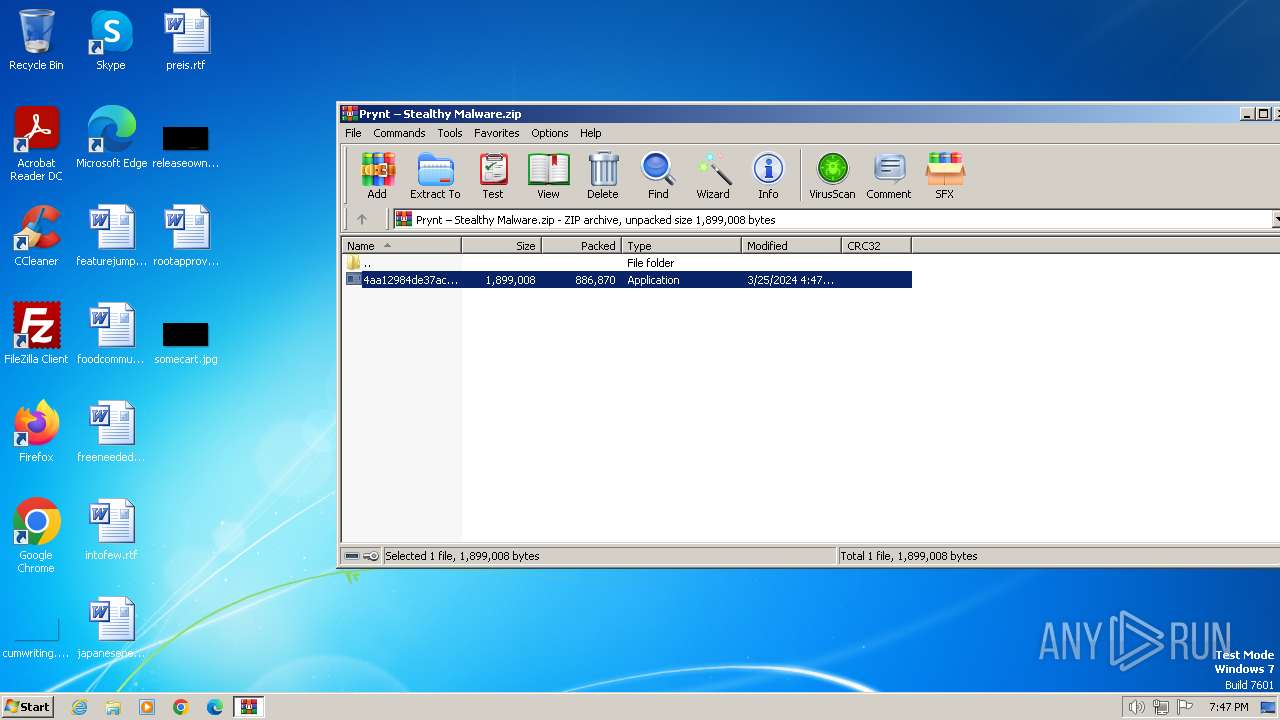Screen dimensions: 1280x720
Task: Click the Add toolbar icon in WinRAR
Action: (377, 176)
